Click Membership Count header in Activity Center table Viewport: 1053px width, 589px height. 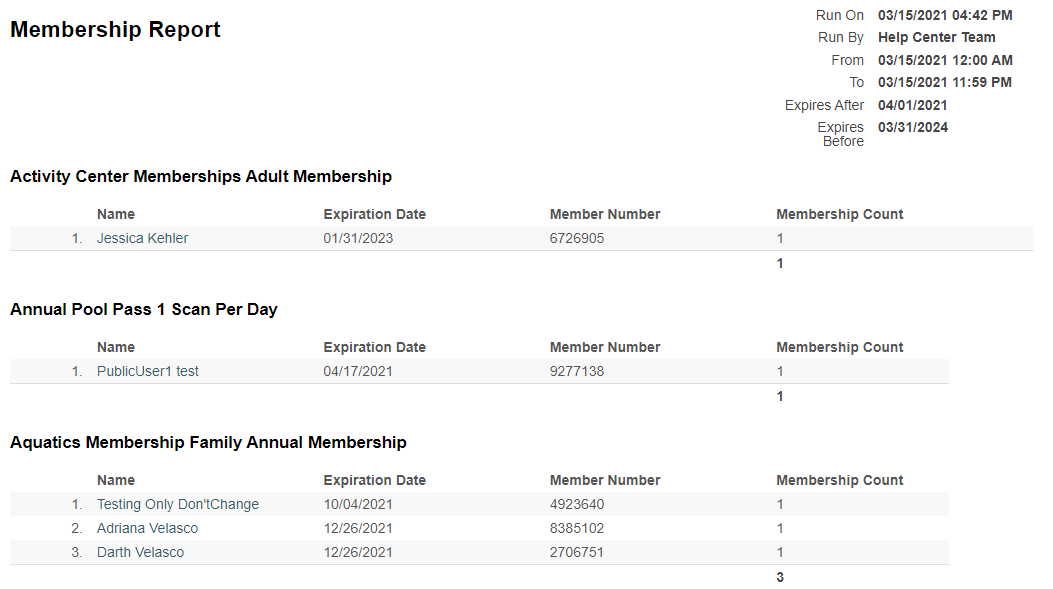pos(839,214)
